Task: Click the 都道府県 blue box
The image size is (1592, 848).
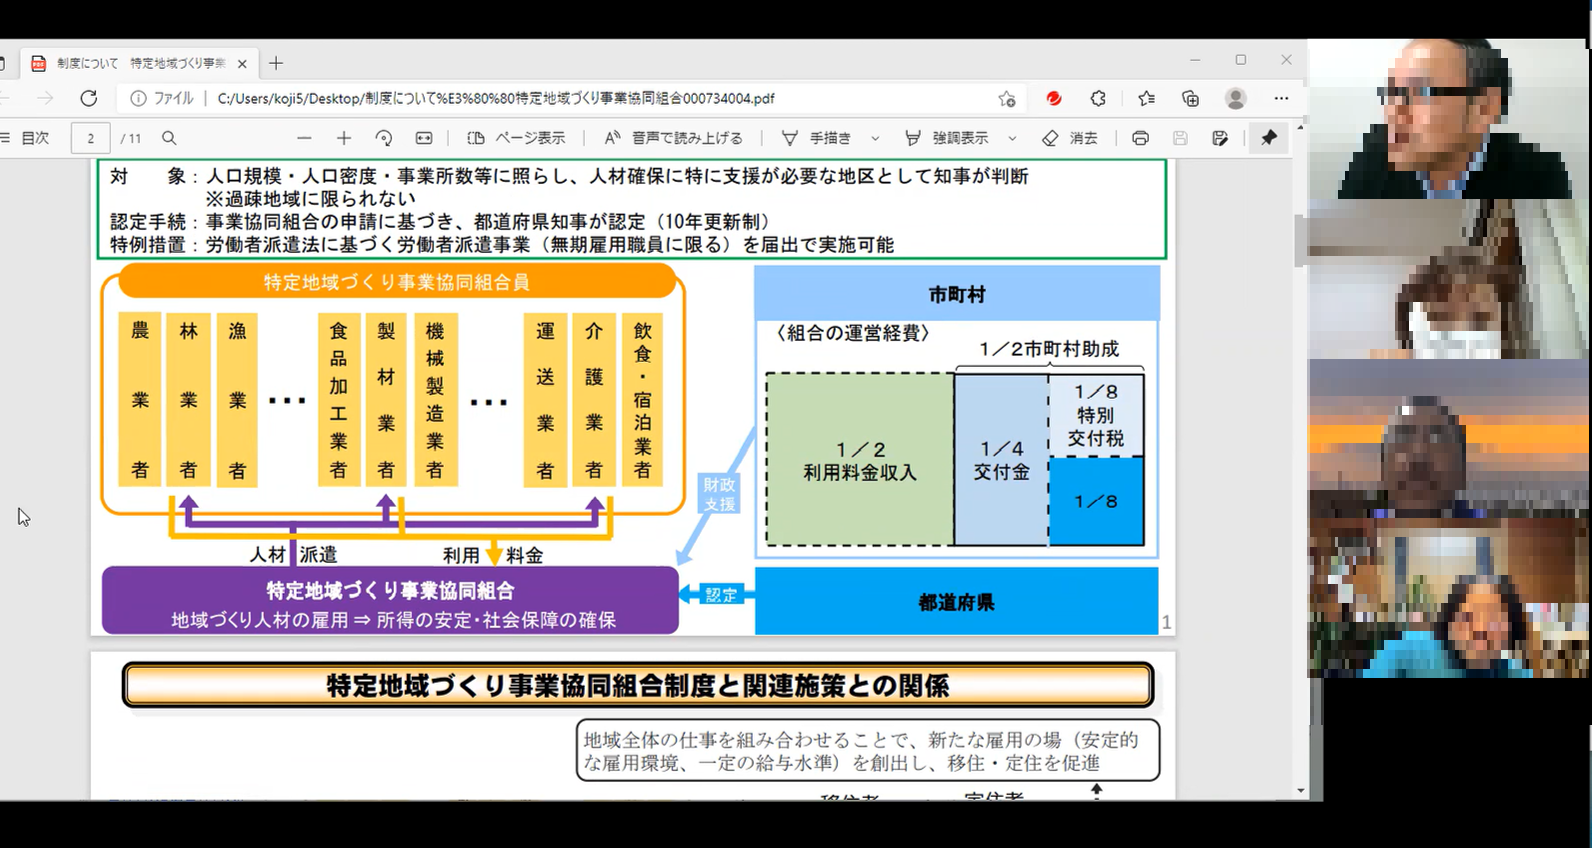Action: [956, 602]
